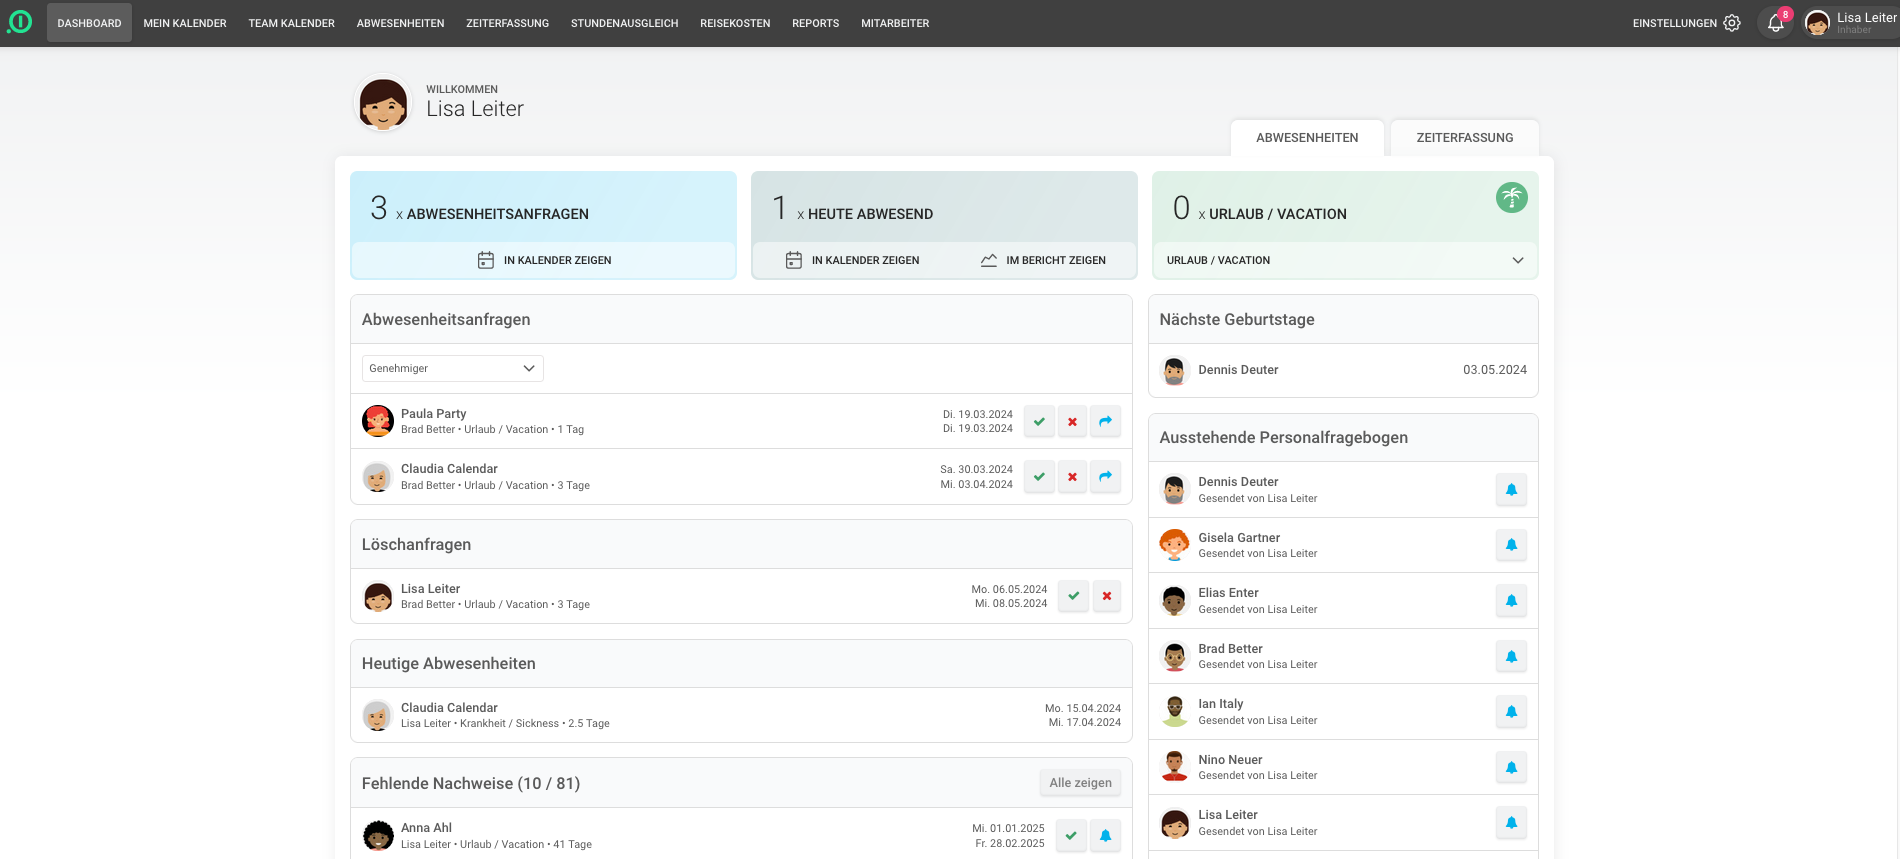Open the Genehmiger dropdown
The height and width of the screenshot is (859, 1900).
click(452, 368)
